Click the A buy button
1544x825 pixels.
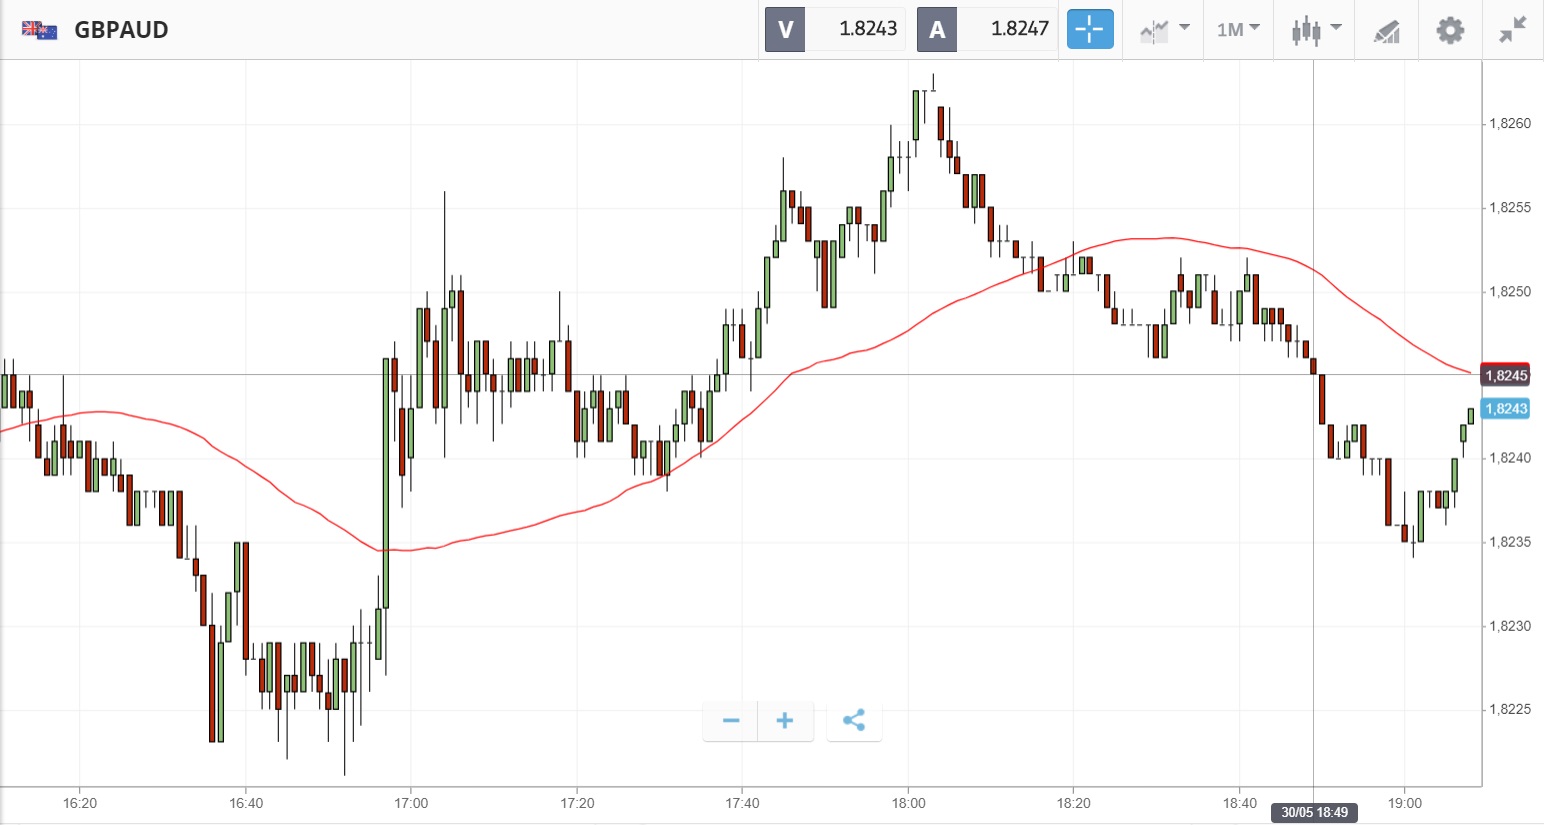[x=937, y=29]
